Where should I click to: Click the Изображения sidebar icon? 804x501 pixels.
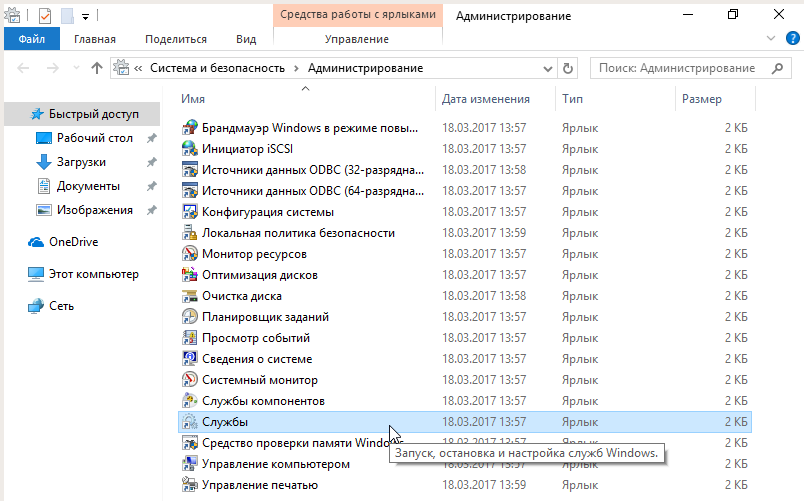[44, 210]
